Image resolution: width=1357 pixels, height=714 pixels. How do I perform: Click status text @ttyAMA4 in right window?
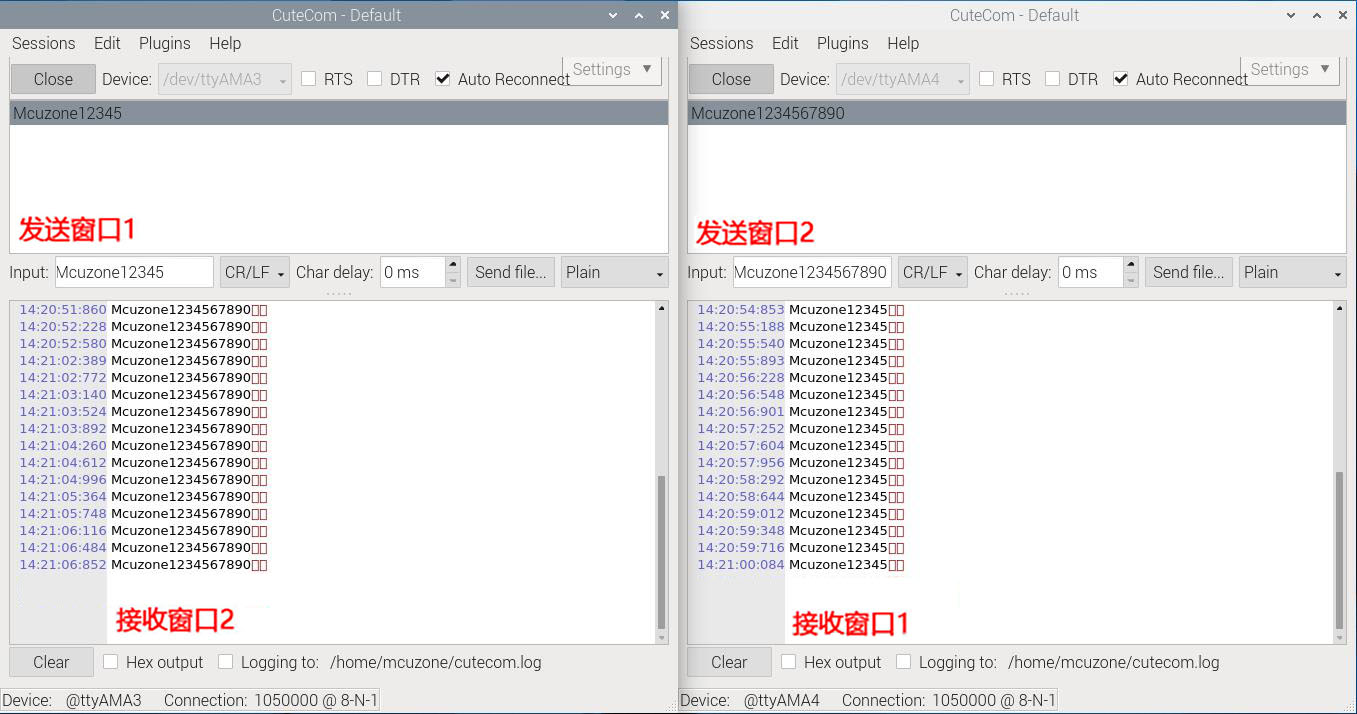(x=782, y=700)
